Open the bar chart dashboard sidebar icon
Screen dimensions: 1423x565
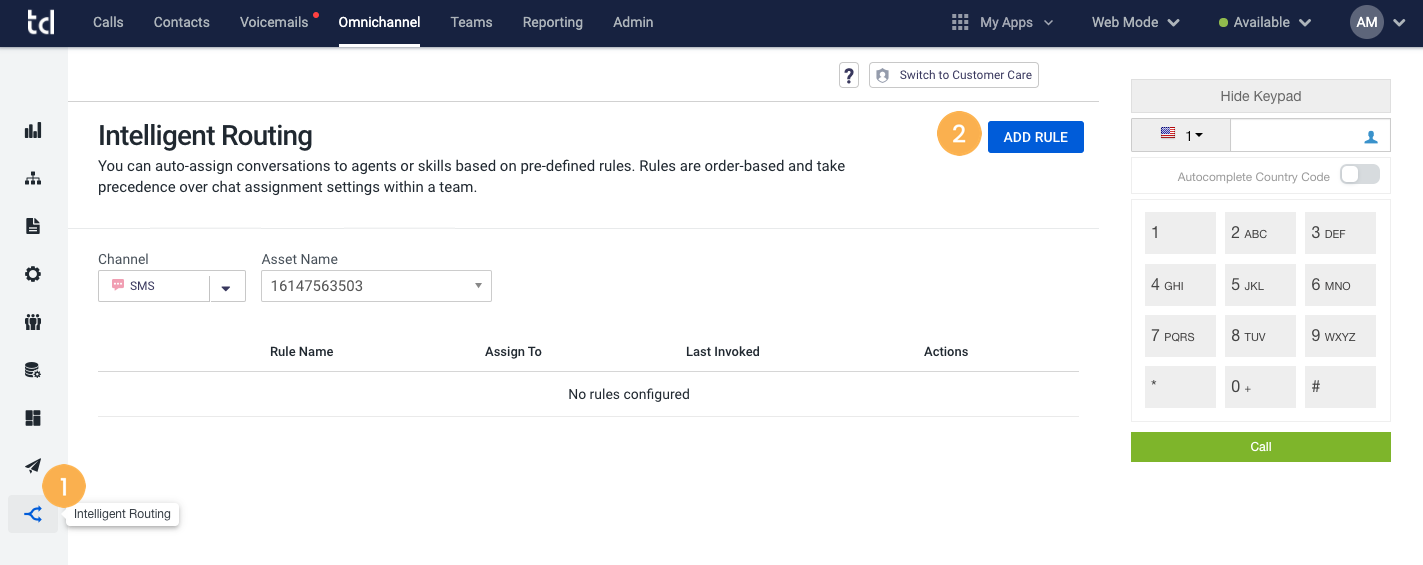point(33,130)
